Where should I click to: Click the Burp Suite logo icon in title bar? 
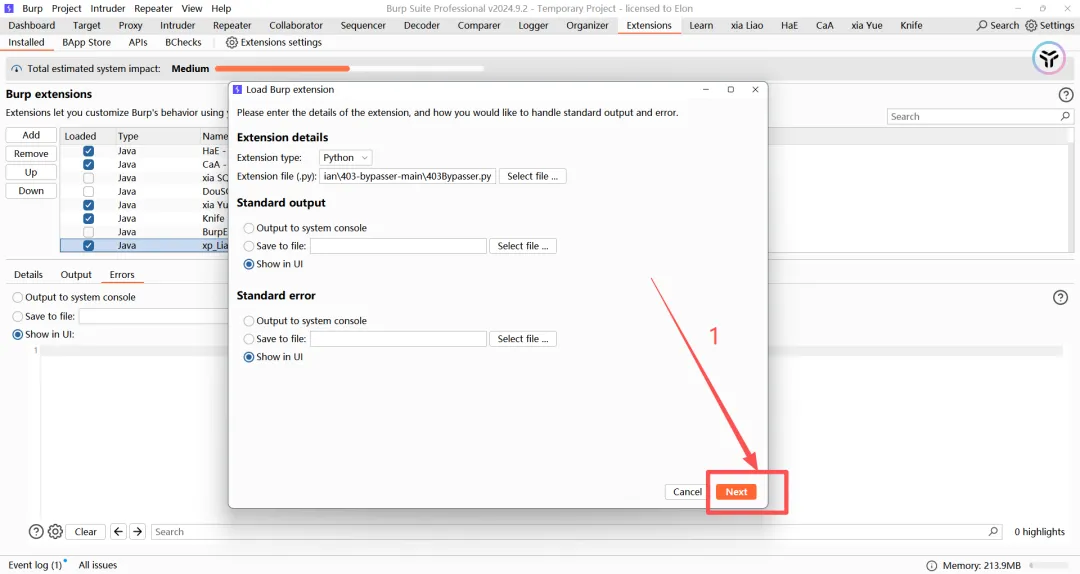click(9, 8)
